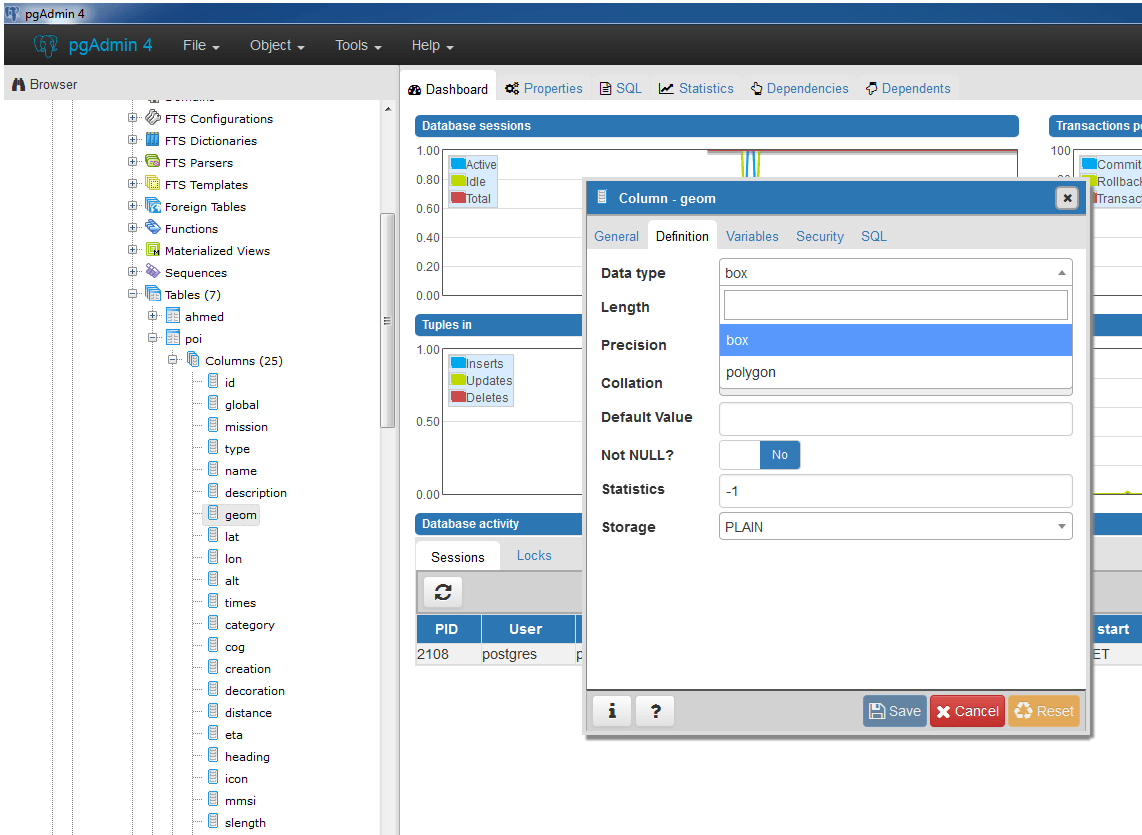The height and width of the screenshot is (835, 1142).
Task: Click the Sequences icon in tree
Action: pos(152,271)
